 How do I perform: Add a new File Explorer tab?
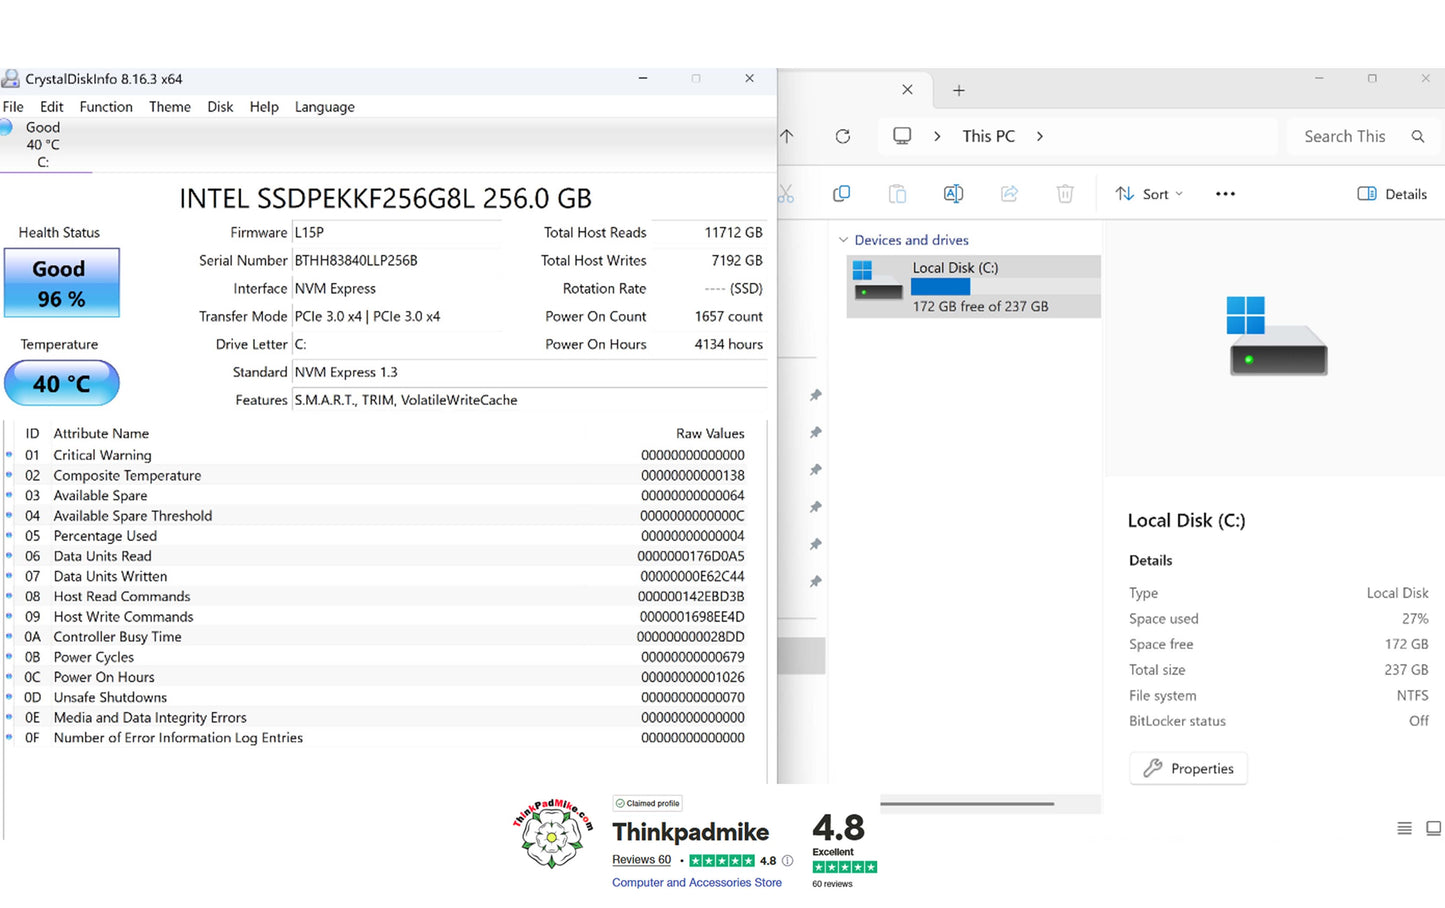coord(958,90)
